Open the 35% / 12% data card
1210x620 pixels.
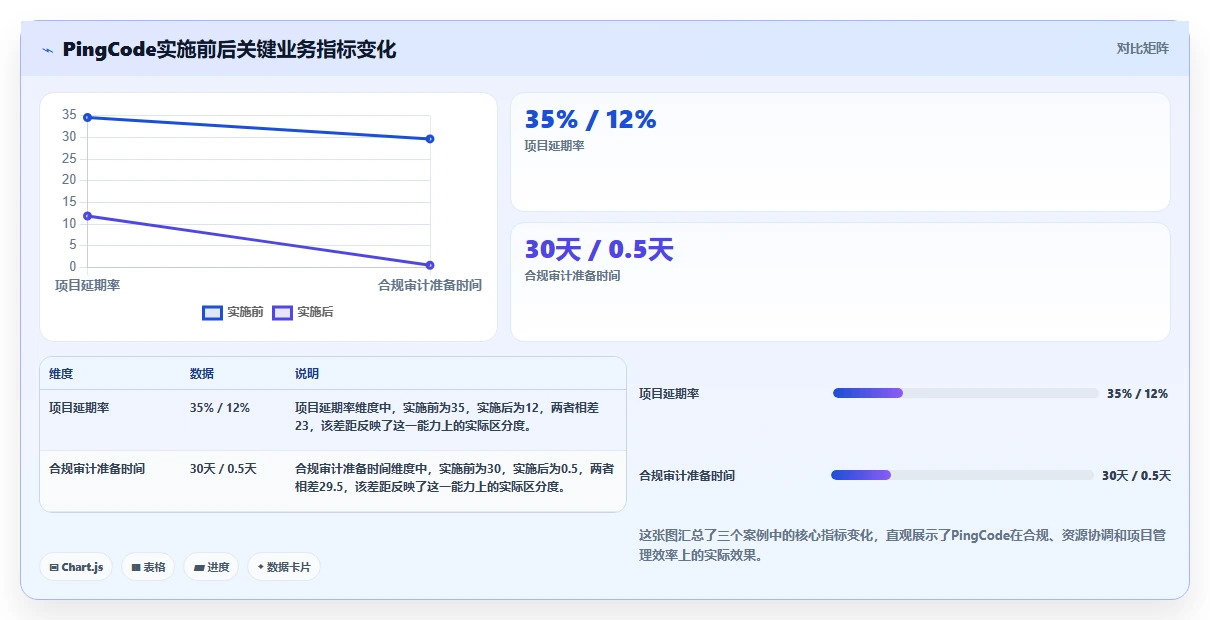click(x=840, y=152)
